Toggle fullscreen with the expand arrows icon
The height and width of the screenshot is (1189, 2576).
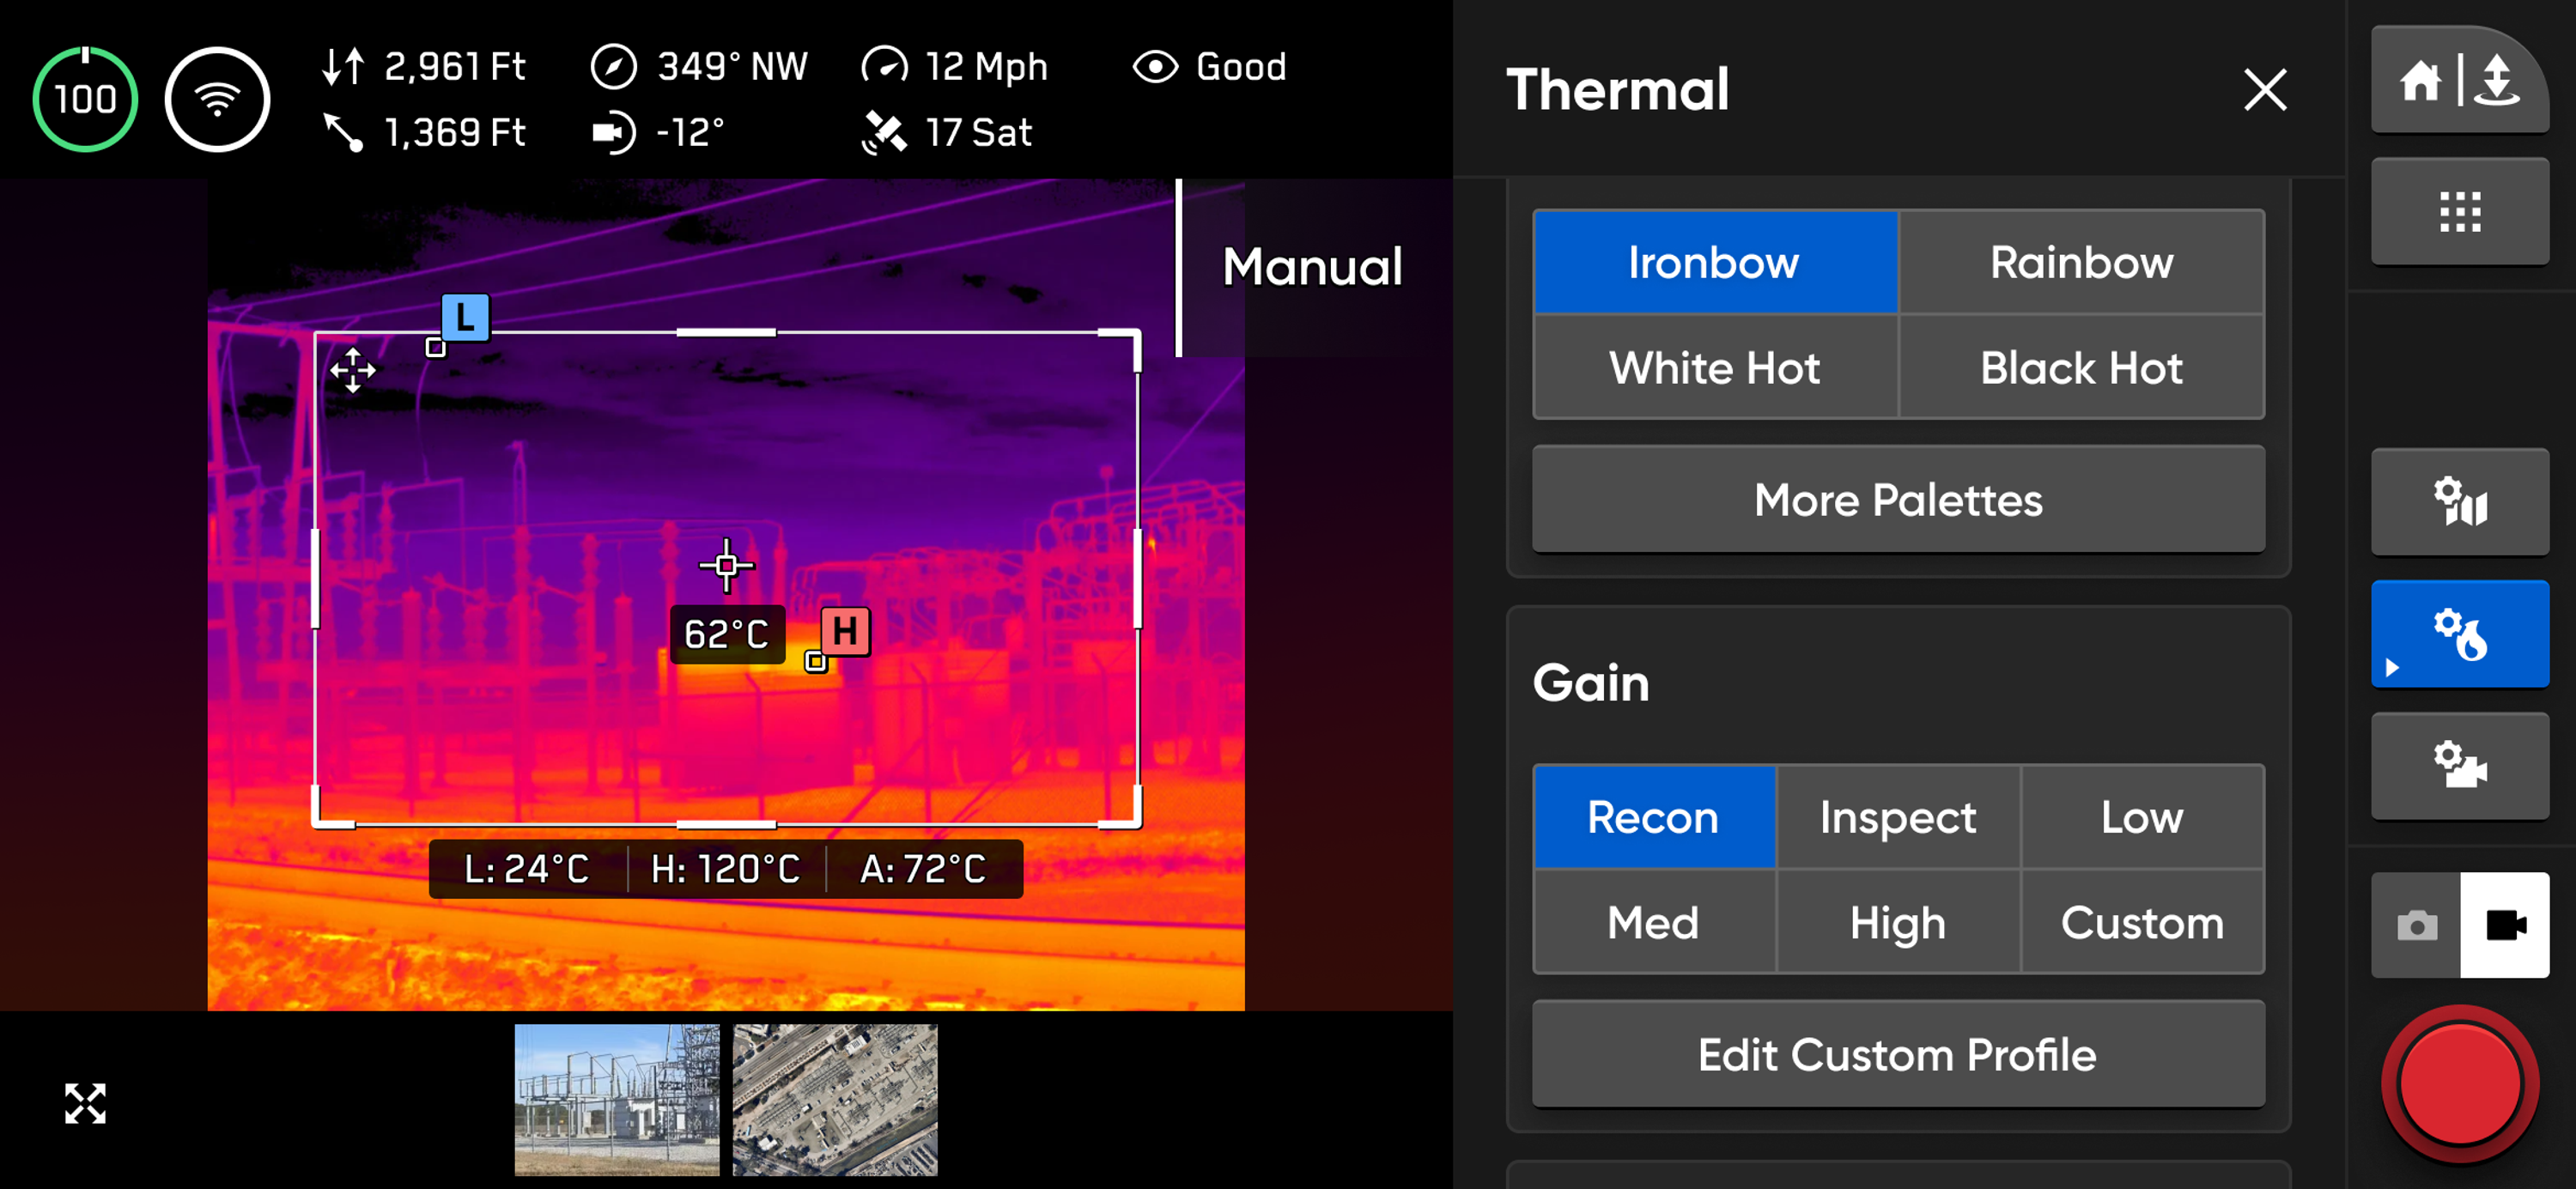click(x=85, y=1103)
